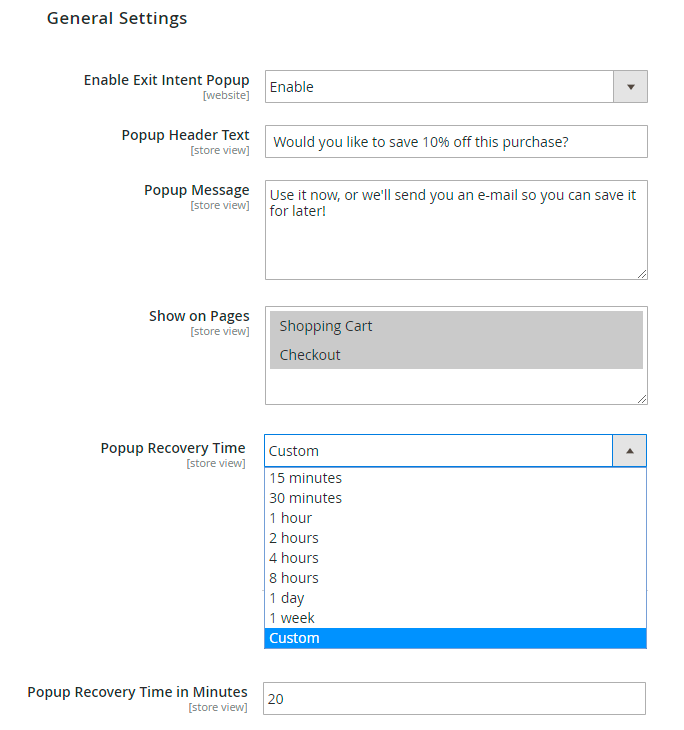The height and width of the screenshot is (730, 684).
Task: Collapse the Popup Recovery Time dropdown
Action: click(x=440, y=451)
